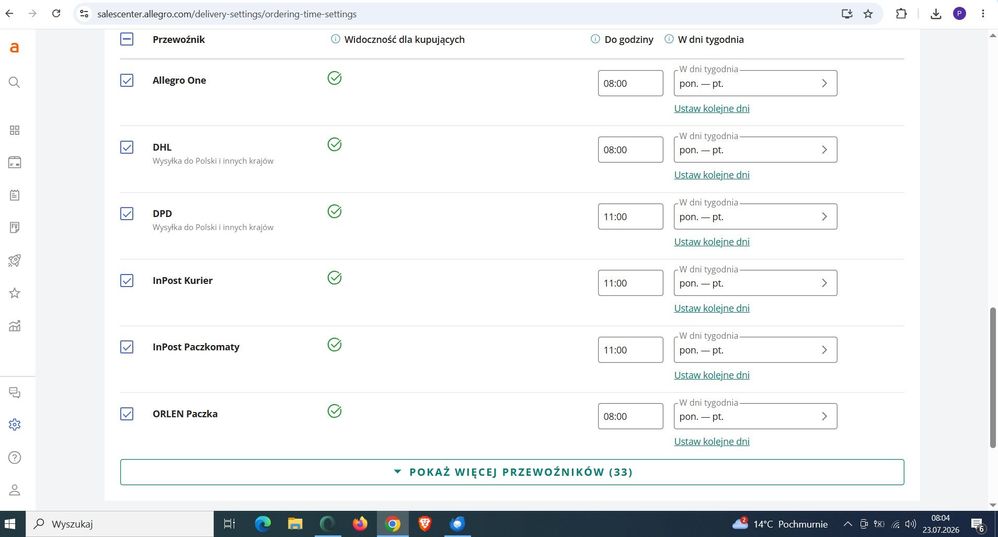
Task: Open the star favorites icon in sidebar
Action: coord(14,293)
